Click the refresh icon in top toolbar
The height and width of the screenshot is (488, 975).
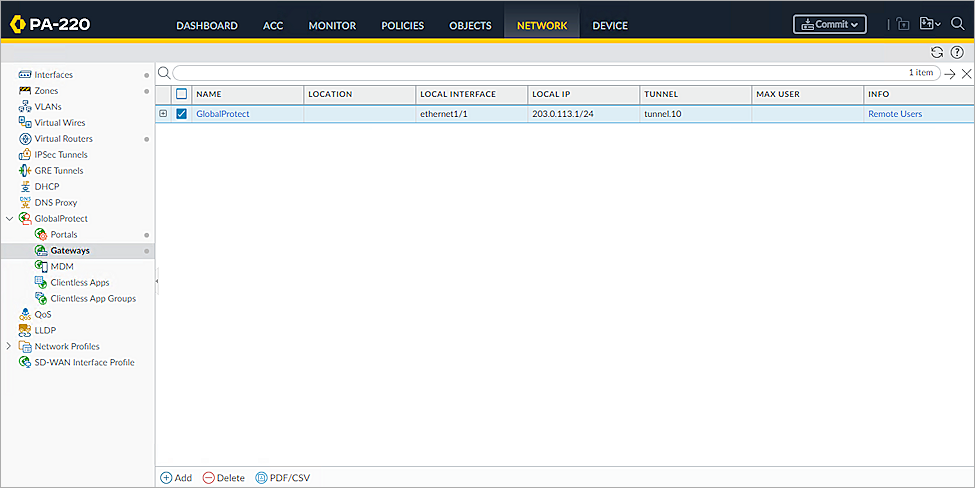click(x=937, y=52)
